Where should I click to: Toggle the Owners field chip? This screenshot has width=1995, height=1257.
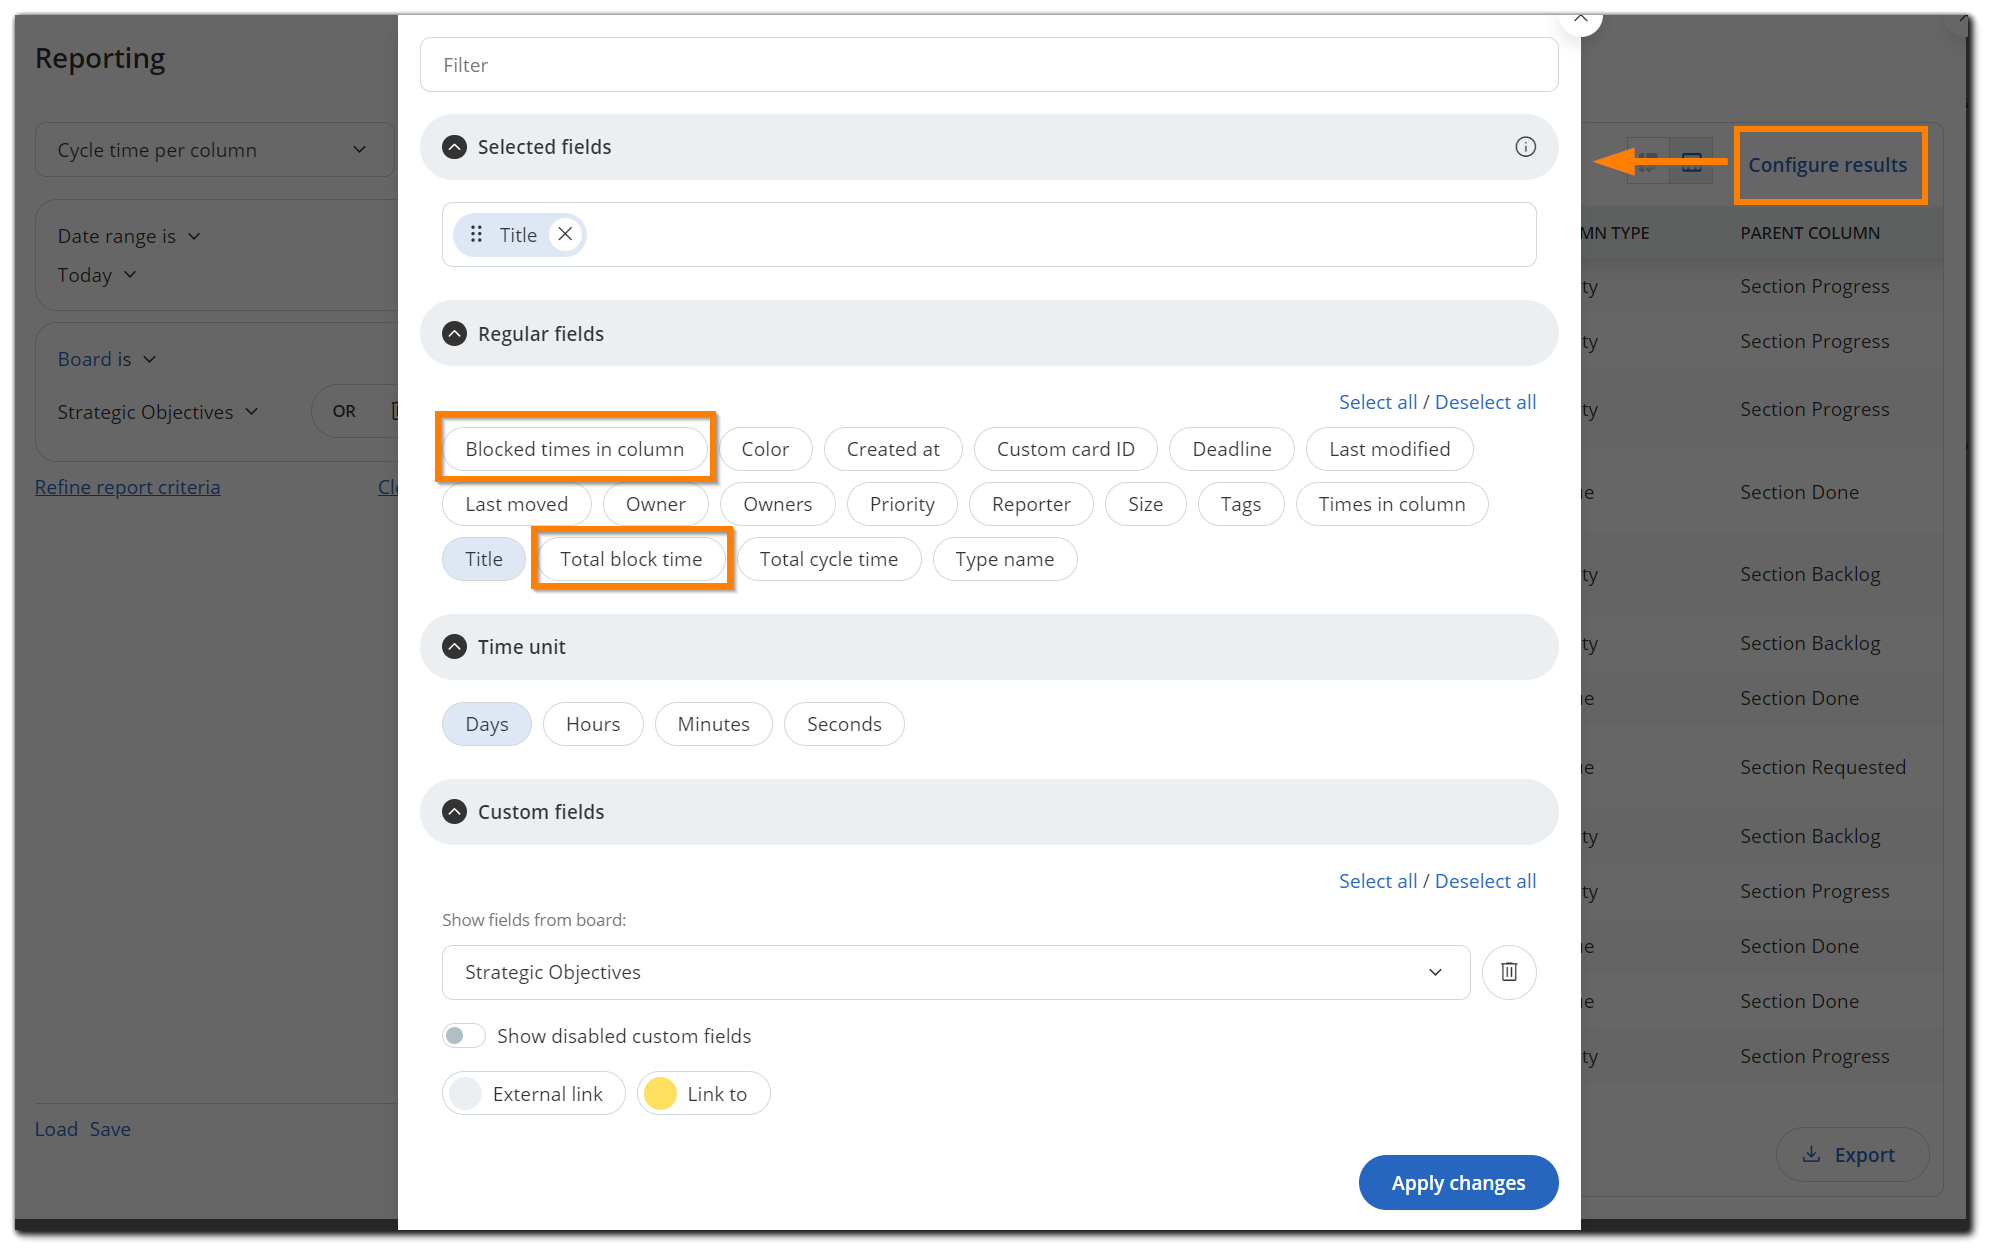pos(777,504)
